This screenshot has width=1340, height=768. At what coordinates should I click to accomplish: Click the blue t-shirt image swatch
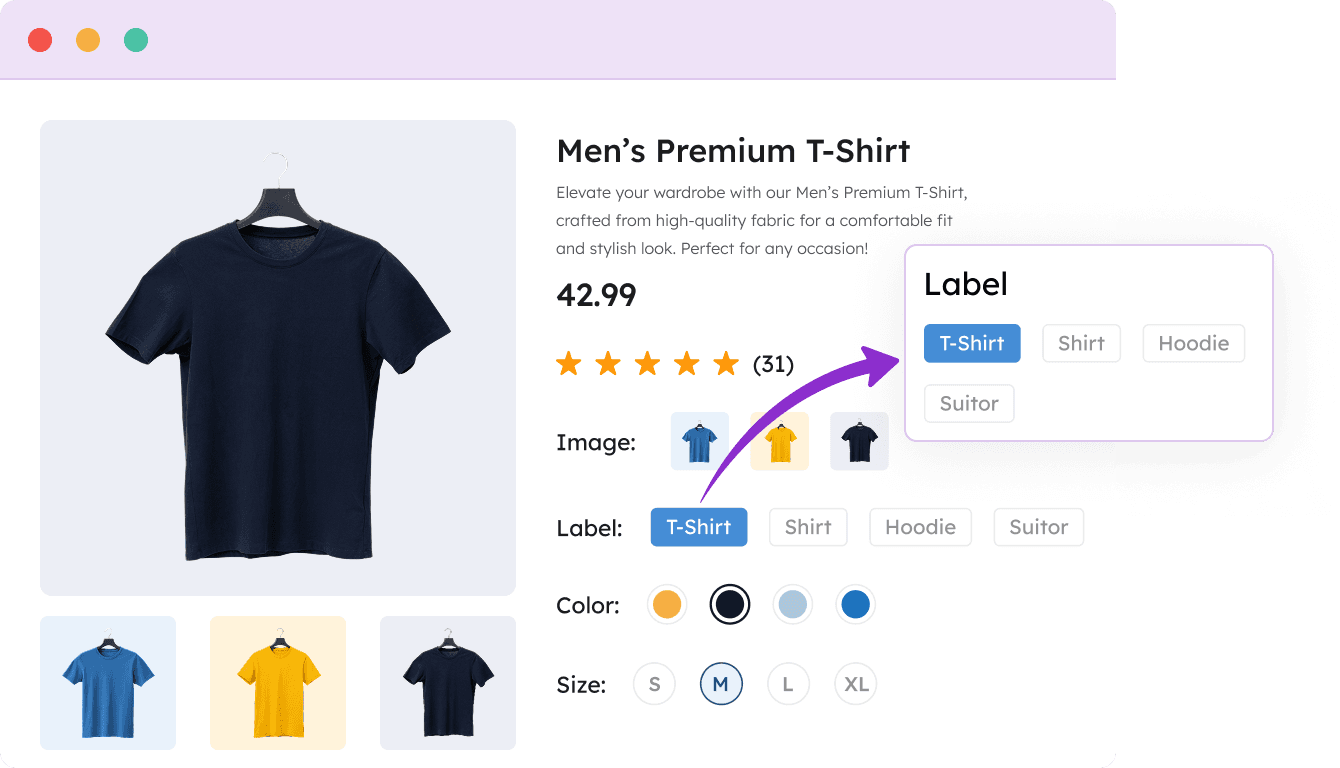click(x=699, y=441)
